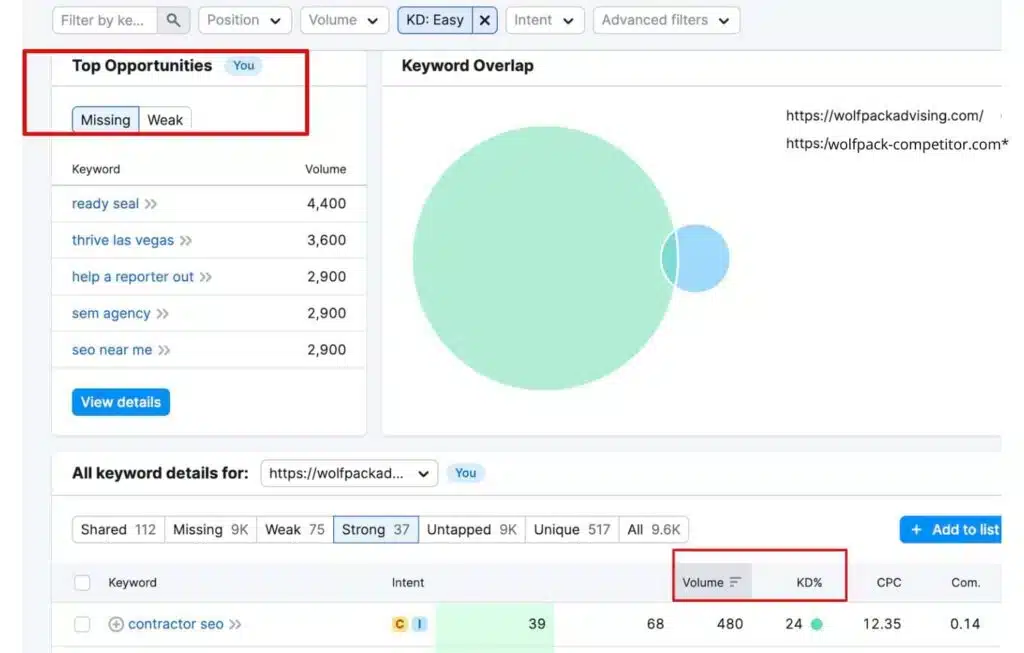This screenshot has width=1024, height=653.
Task: Check the contractor seo row checkbox
Action: coord(82,624)
